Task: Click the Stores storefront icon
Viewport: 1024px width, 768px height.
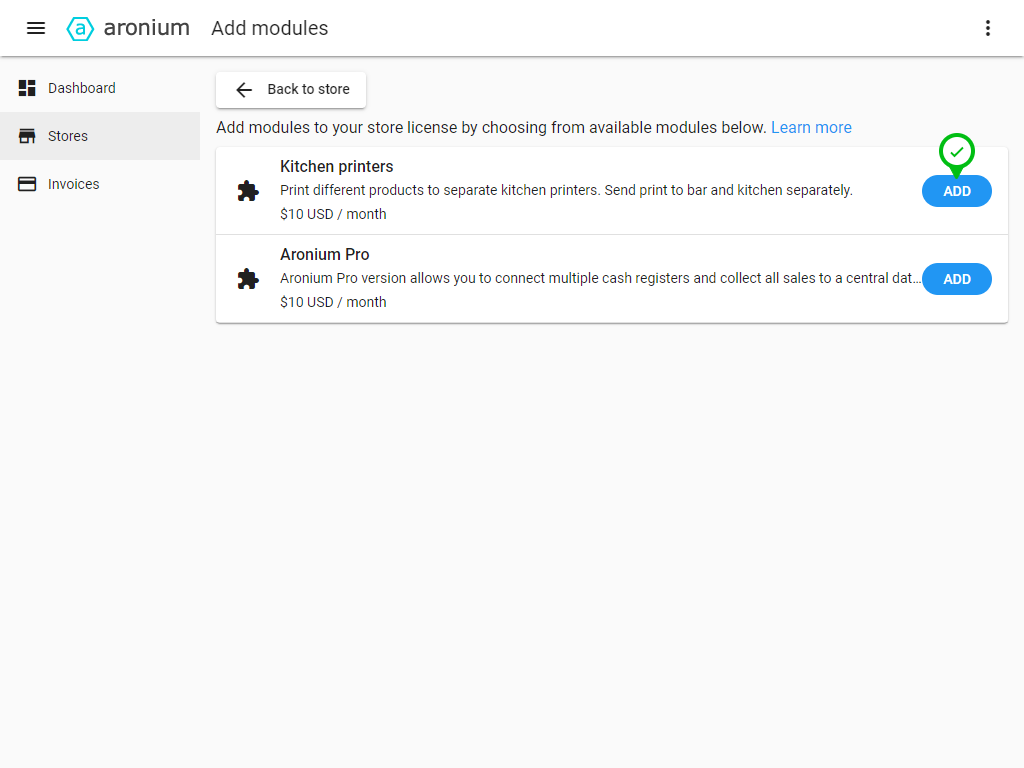Action: tap(27, 136)
